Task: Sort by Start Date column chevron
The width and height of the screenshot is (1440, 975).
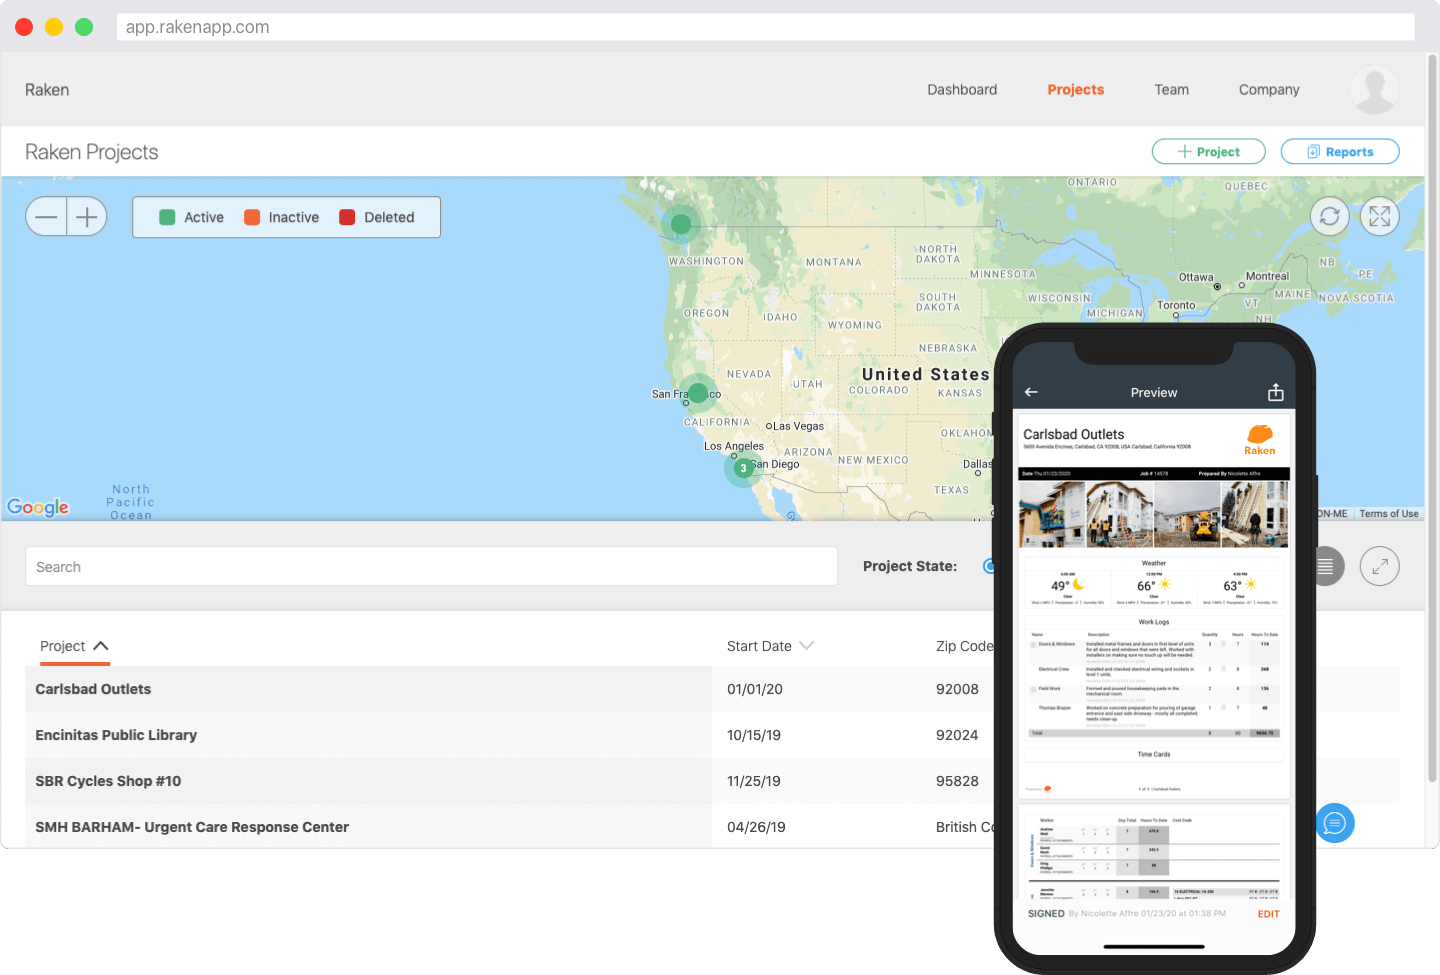Action: [x=806, y=646]
